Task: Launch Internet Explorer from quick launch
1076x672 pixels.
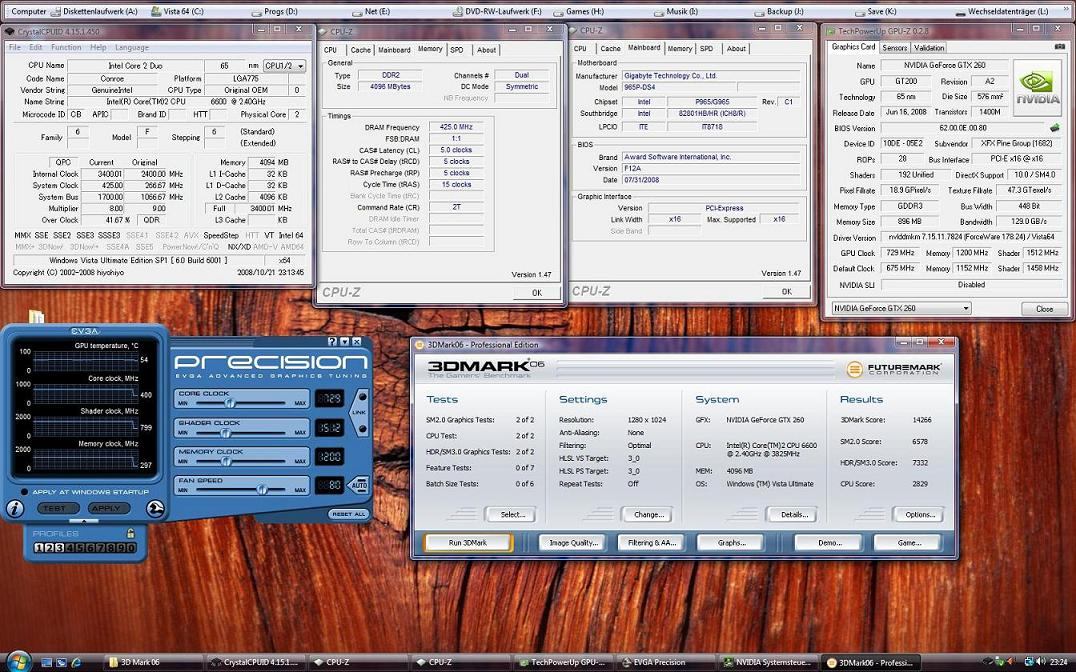Action: [76, 662]
